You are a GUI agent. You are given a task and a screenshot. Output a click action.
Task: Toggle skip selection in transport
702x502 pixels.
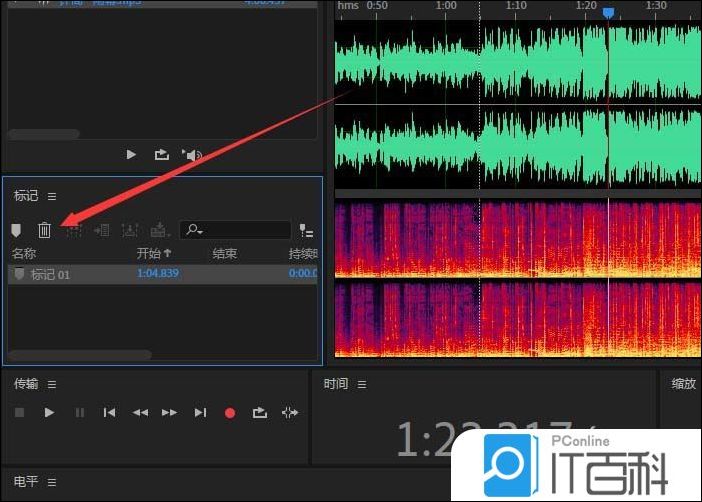coord(290,412)
